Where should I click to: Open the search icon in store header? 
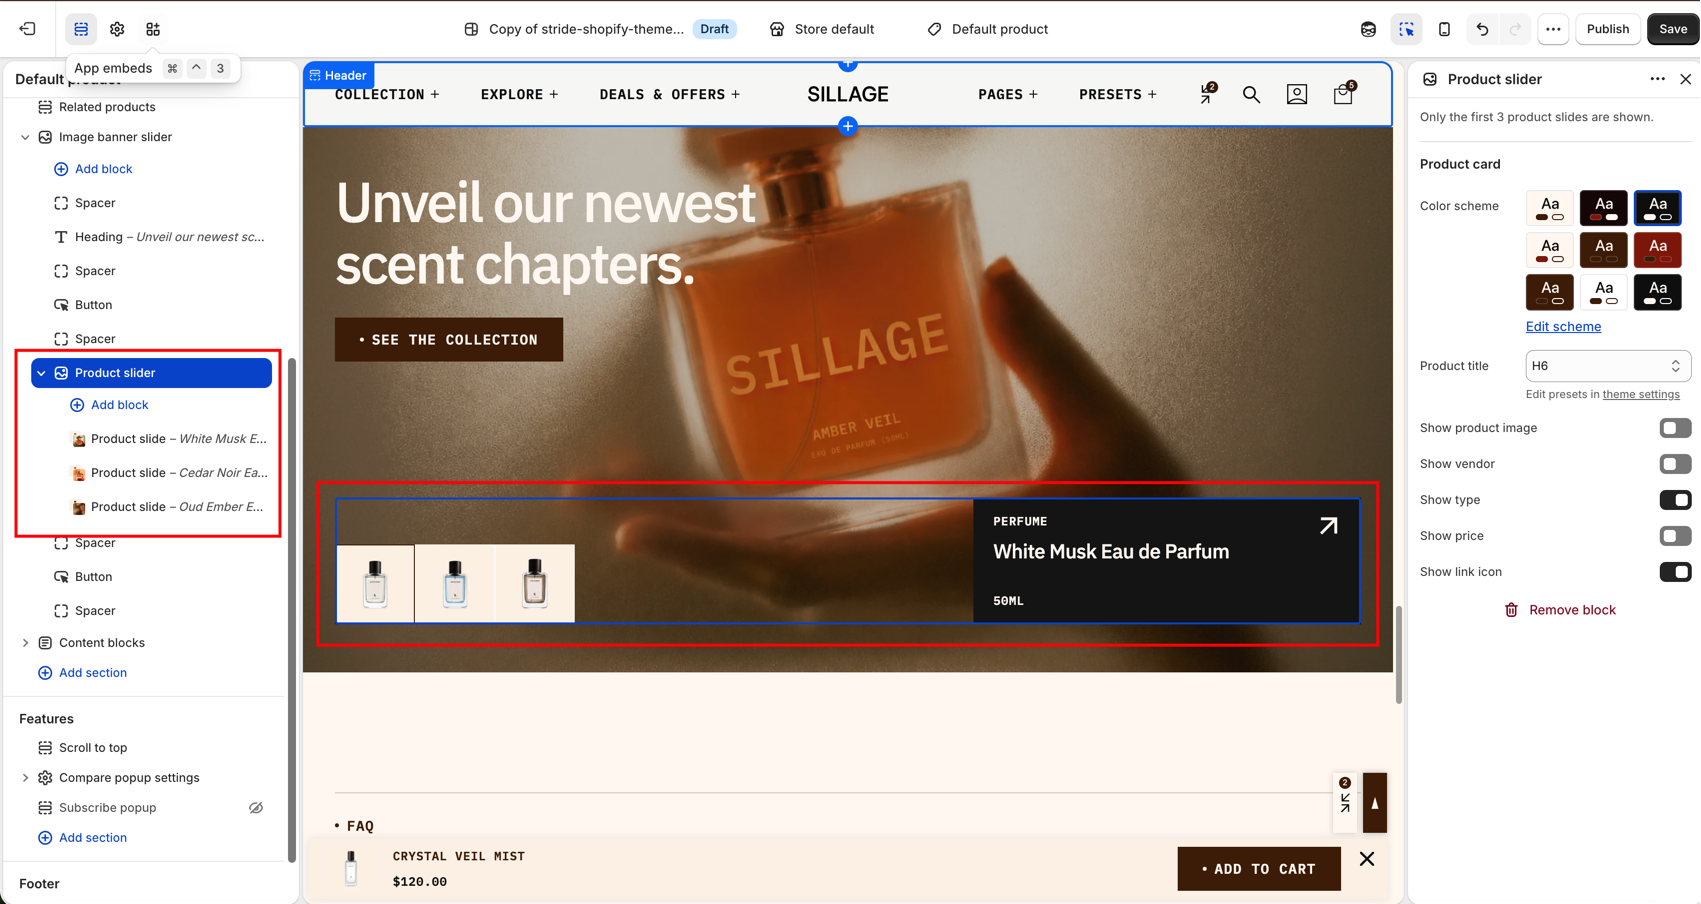click(x=1251, y=94)
